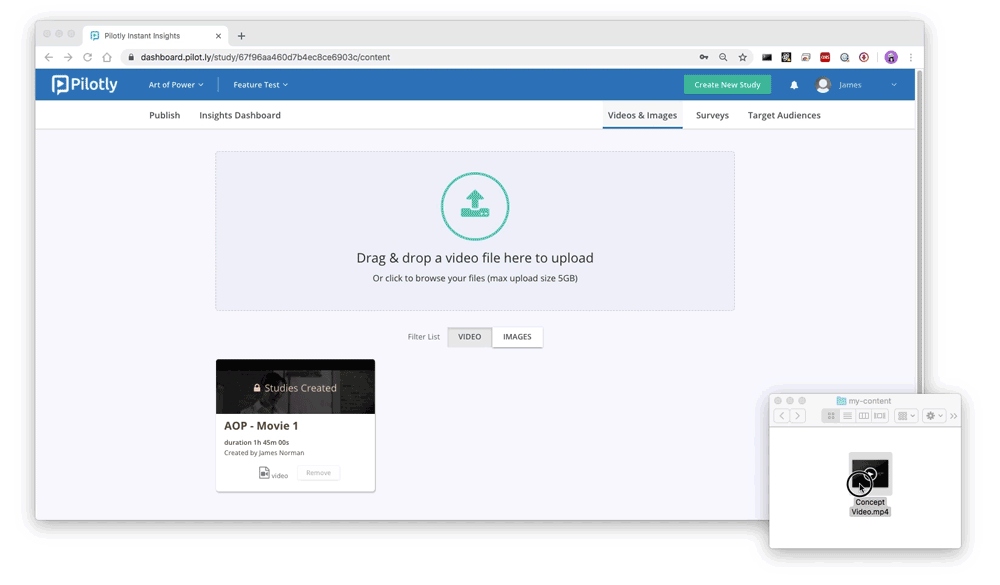Open Finder action gear dropdown
Viewport: 1000px width, 585px height.
[x=934, y=416]
